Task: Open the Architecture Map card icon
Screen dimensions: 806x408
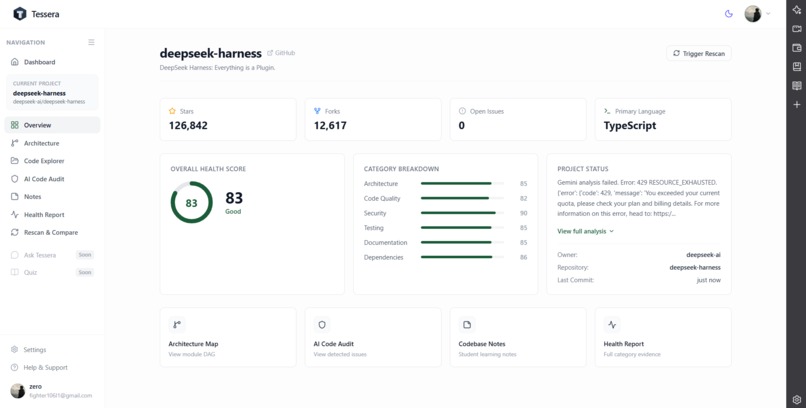Action: pyautogui.click(x=177, y=325)
